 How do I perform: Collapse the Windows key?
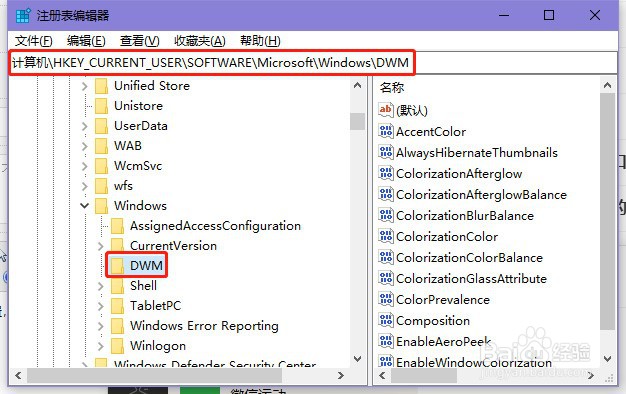pos(84,206)
